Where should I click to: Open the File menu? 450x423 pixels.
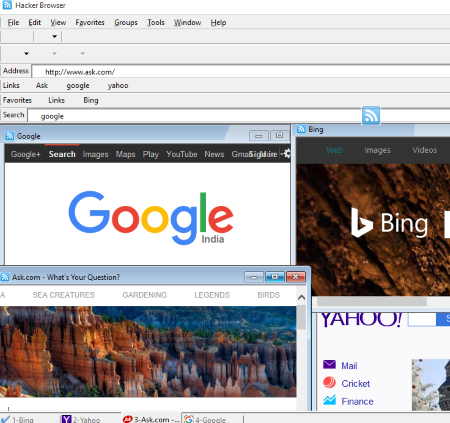13,22
